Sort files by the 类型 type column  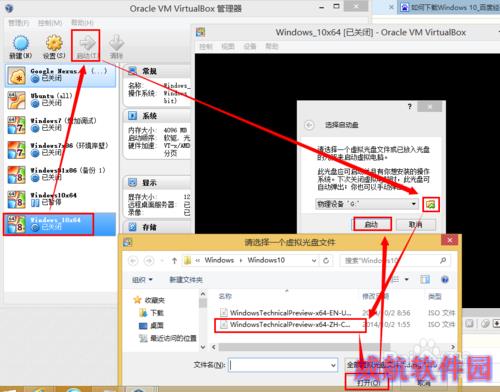pyautogui.click(x=435, y=296)
